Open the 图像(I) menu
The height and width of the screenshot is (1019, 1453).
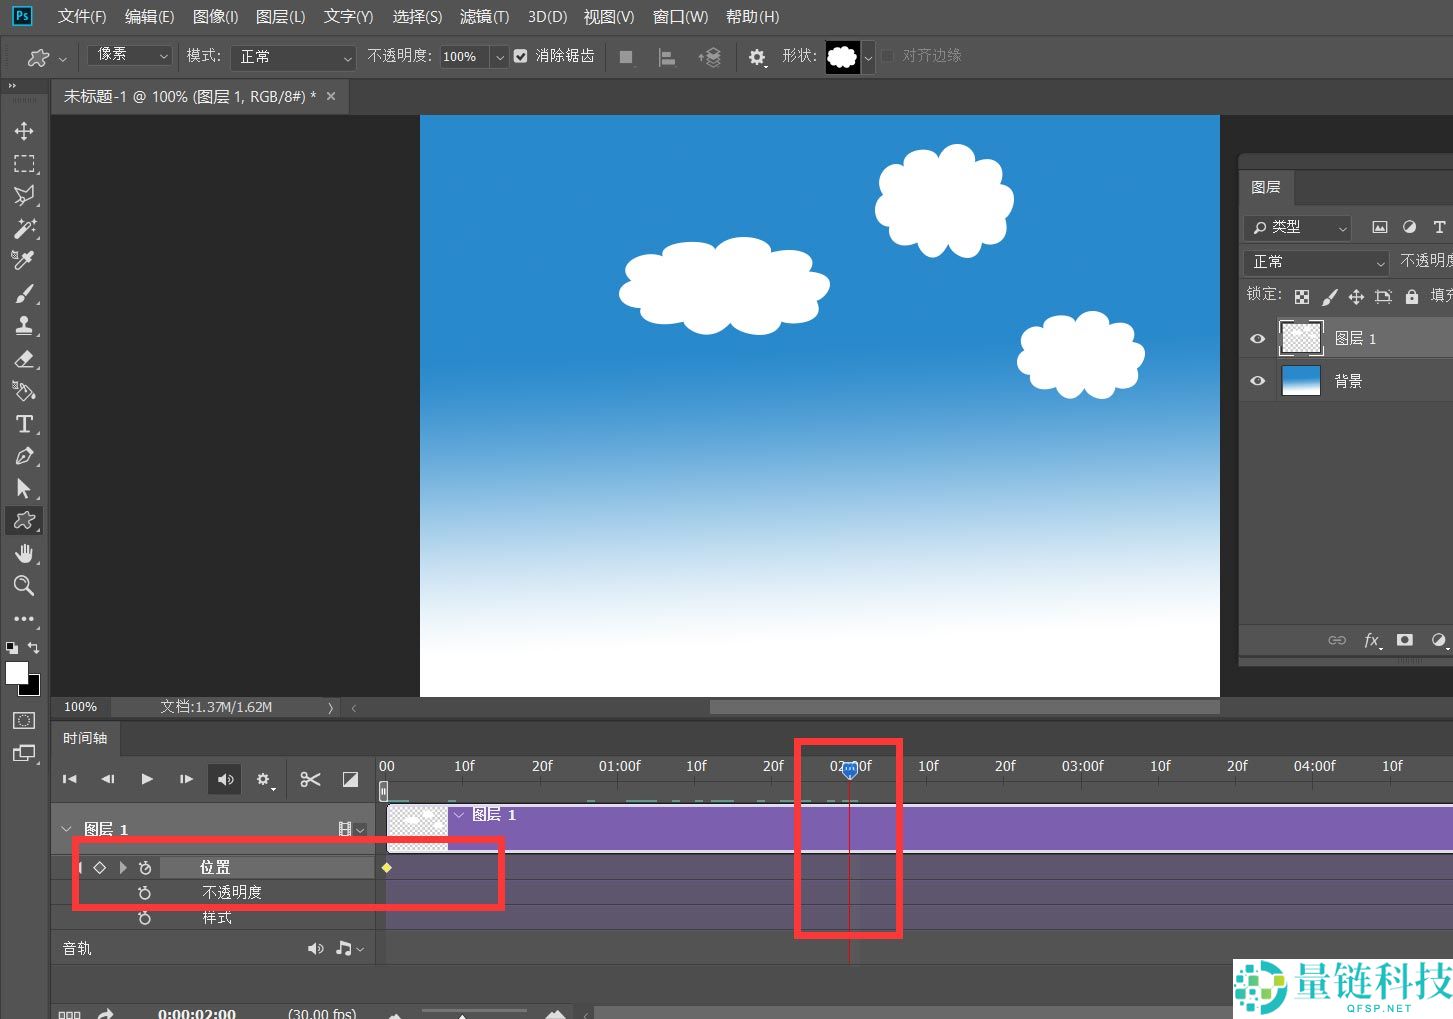[215, 17]
